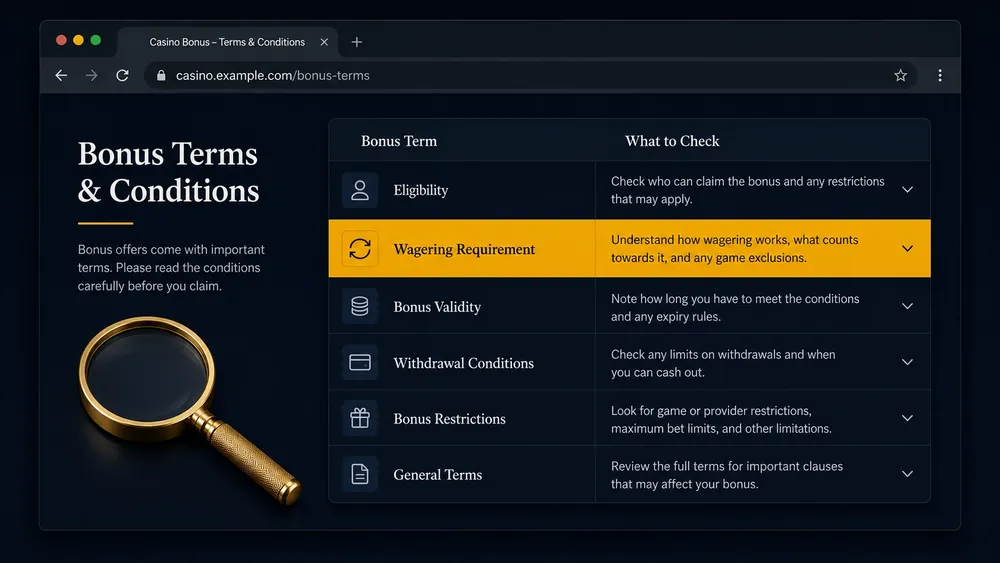Expand the Wagering Requirement row chevron
1000x563 pixels.
(x=908, y=248)
